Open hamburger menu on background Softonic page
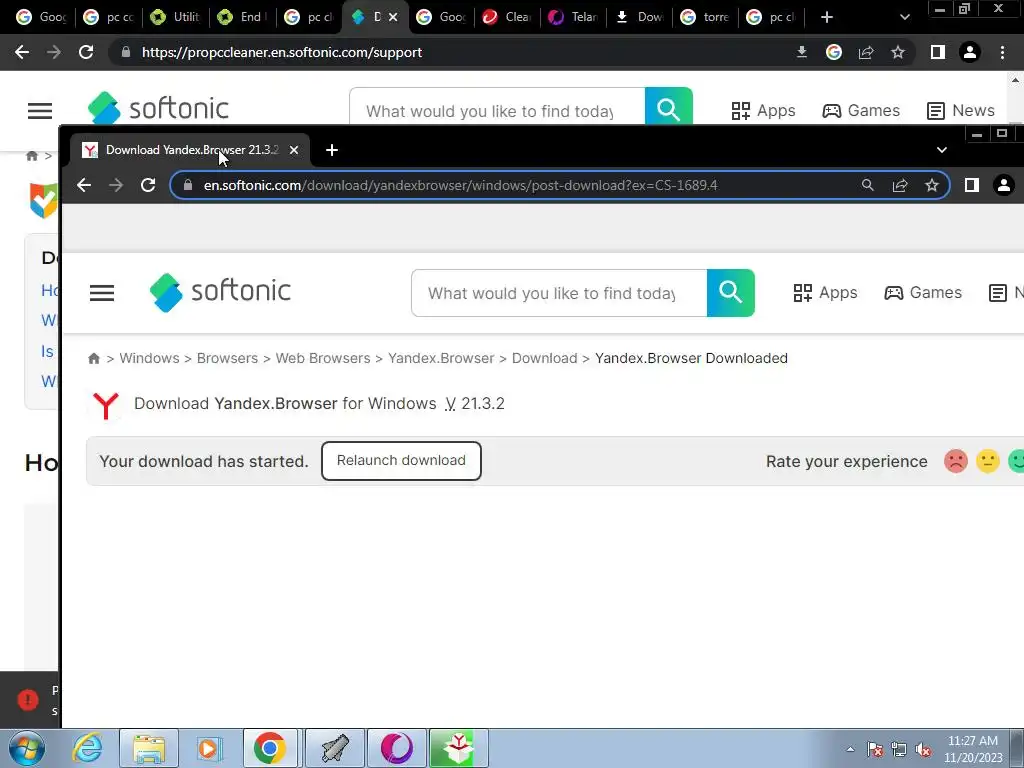Viewport: 1024px width, 768px height. (x=40, y=111)
